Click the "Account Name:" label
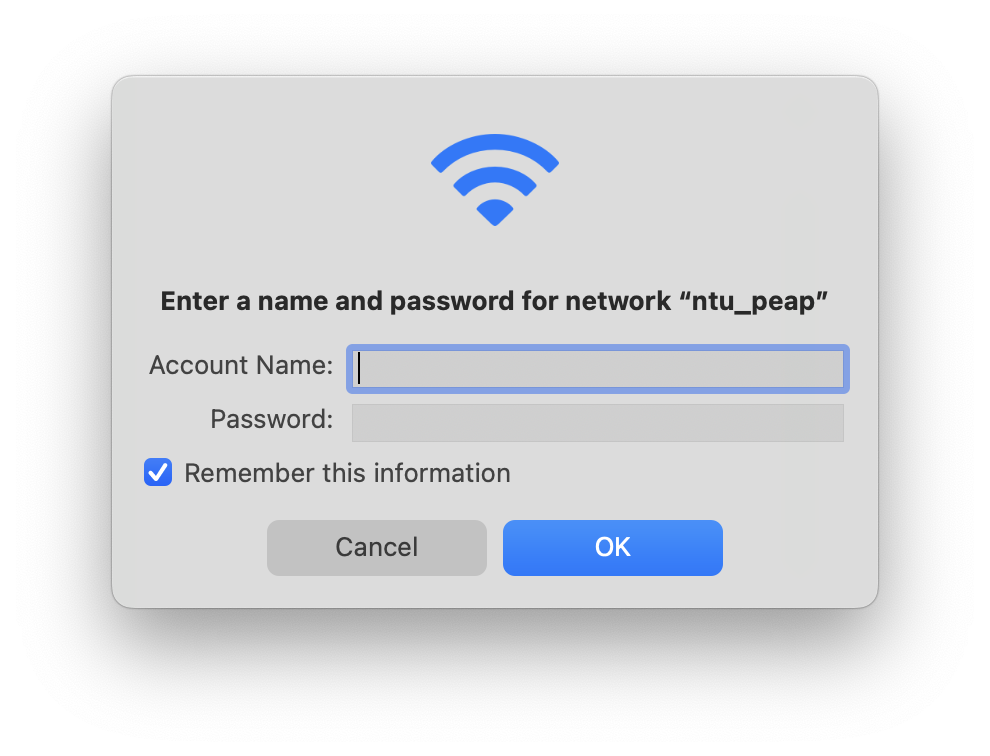The width and height of the screenshot is (990, 756). [241, 365]
